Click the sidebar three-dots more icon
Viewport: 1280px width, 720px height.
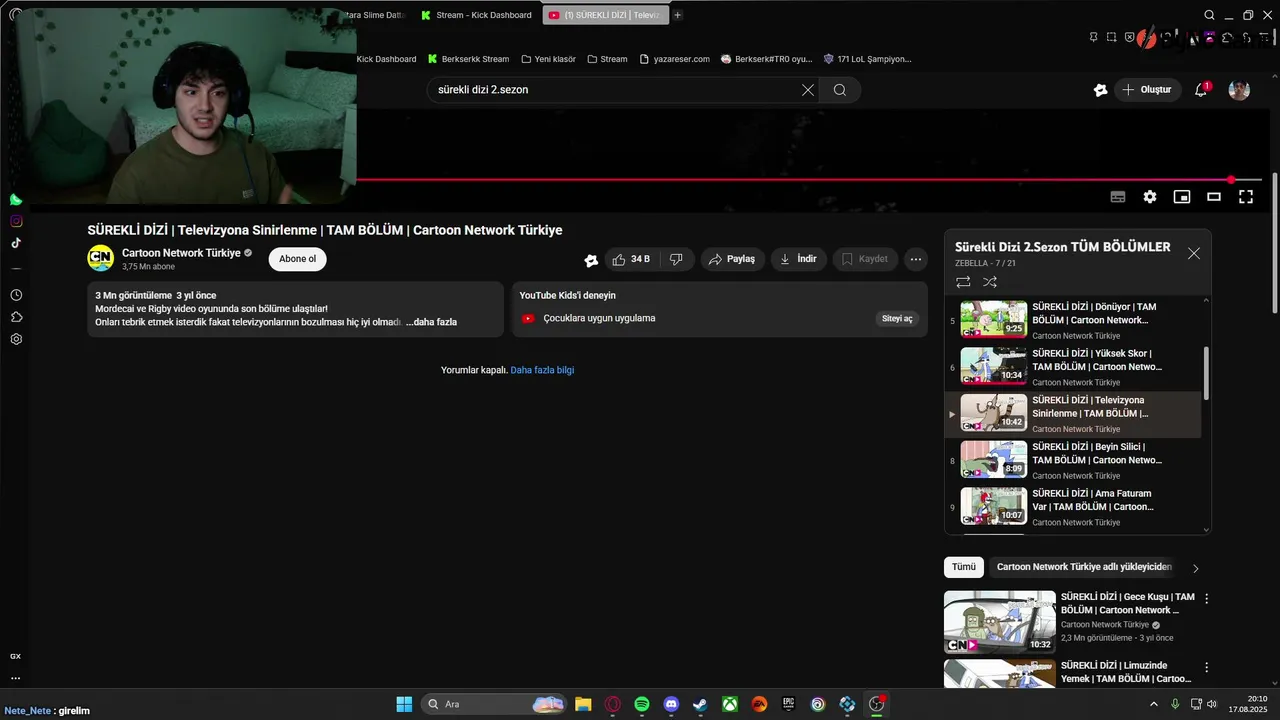[x=16, y=678]
